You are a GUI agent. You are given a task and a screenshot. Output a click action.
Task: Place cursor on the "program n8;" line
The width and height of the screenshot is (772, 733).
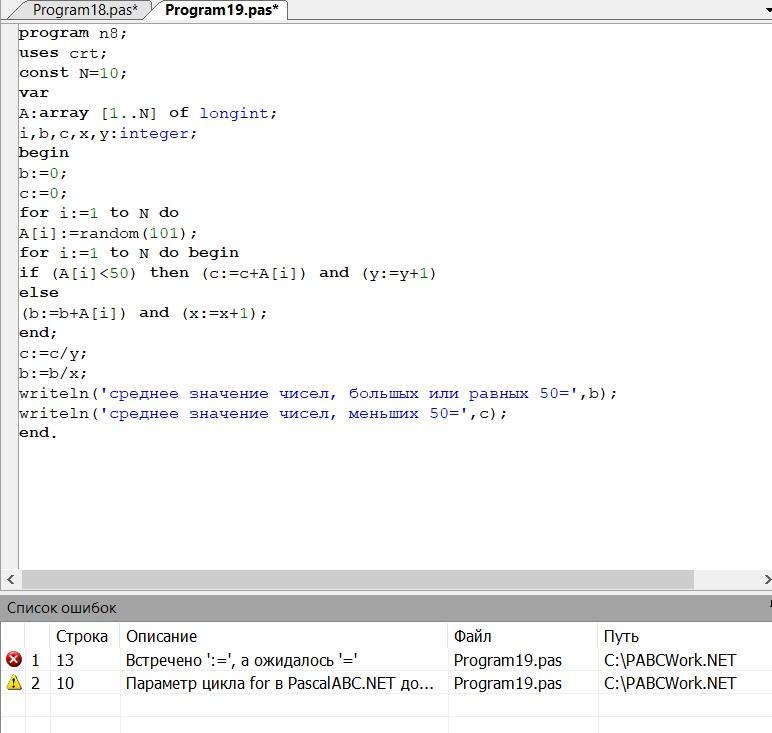73,33
